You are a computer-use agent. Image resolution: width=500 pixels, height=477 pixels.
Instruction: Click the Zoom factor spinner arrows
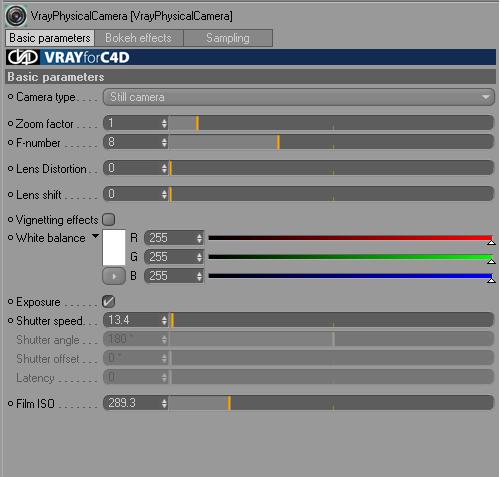tap(164, 123)
